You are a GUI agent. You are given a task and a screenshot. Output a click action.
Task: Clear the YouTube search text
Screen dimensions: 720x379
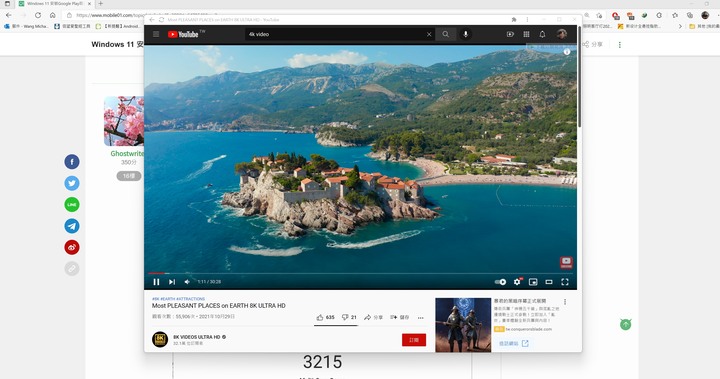429,34
